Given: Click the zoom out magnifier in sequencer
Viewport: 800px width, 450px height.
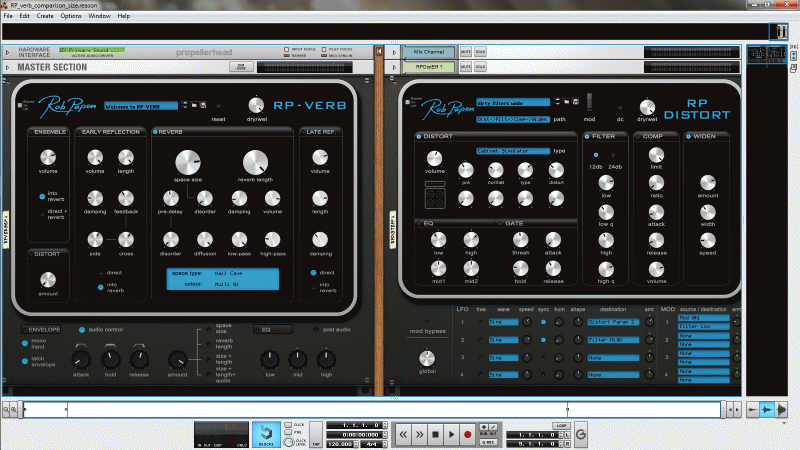Looking at the screenshot, I should 6,409.
